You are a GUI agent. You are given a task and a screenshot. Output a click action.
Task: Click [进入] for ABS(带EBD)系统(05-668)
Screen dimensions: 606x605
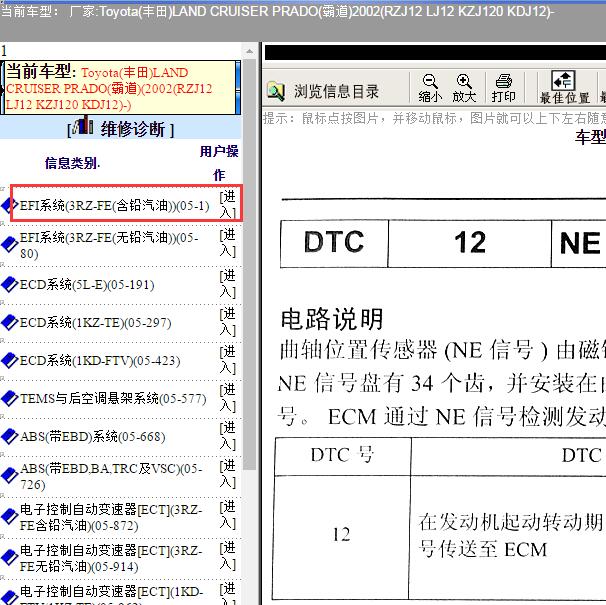pyautogui.click(x=228, y=436)
